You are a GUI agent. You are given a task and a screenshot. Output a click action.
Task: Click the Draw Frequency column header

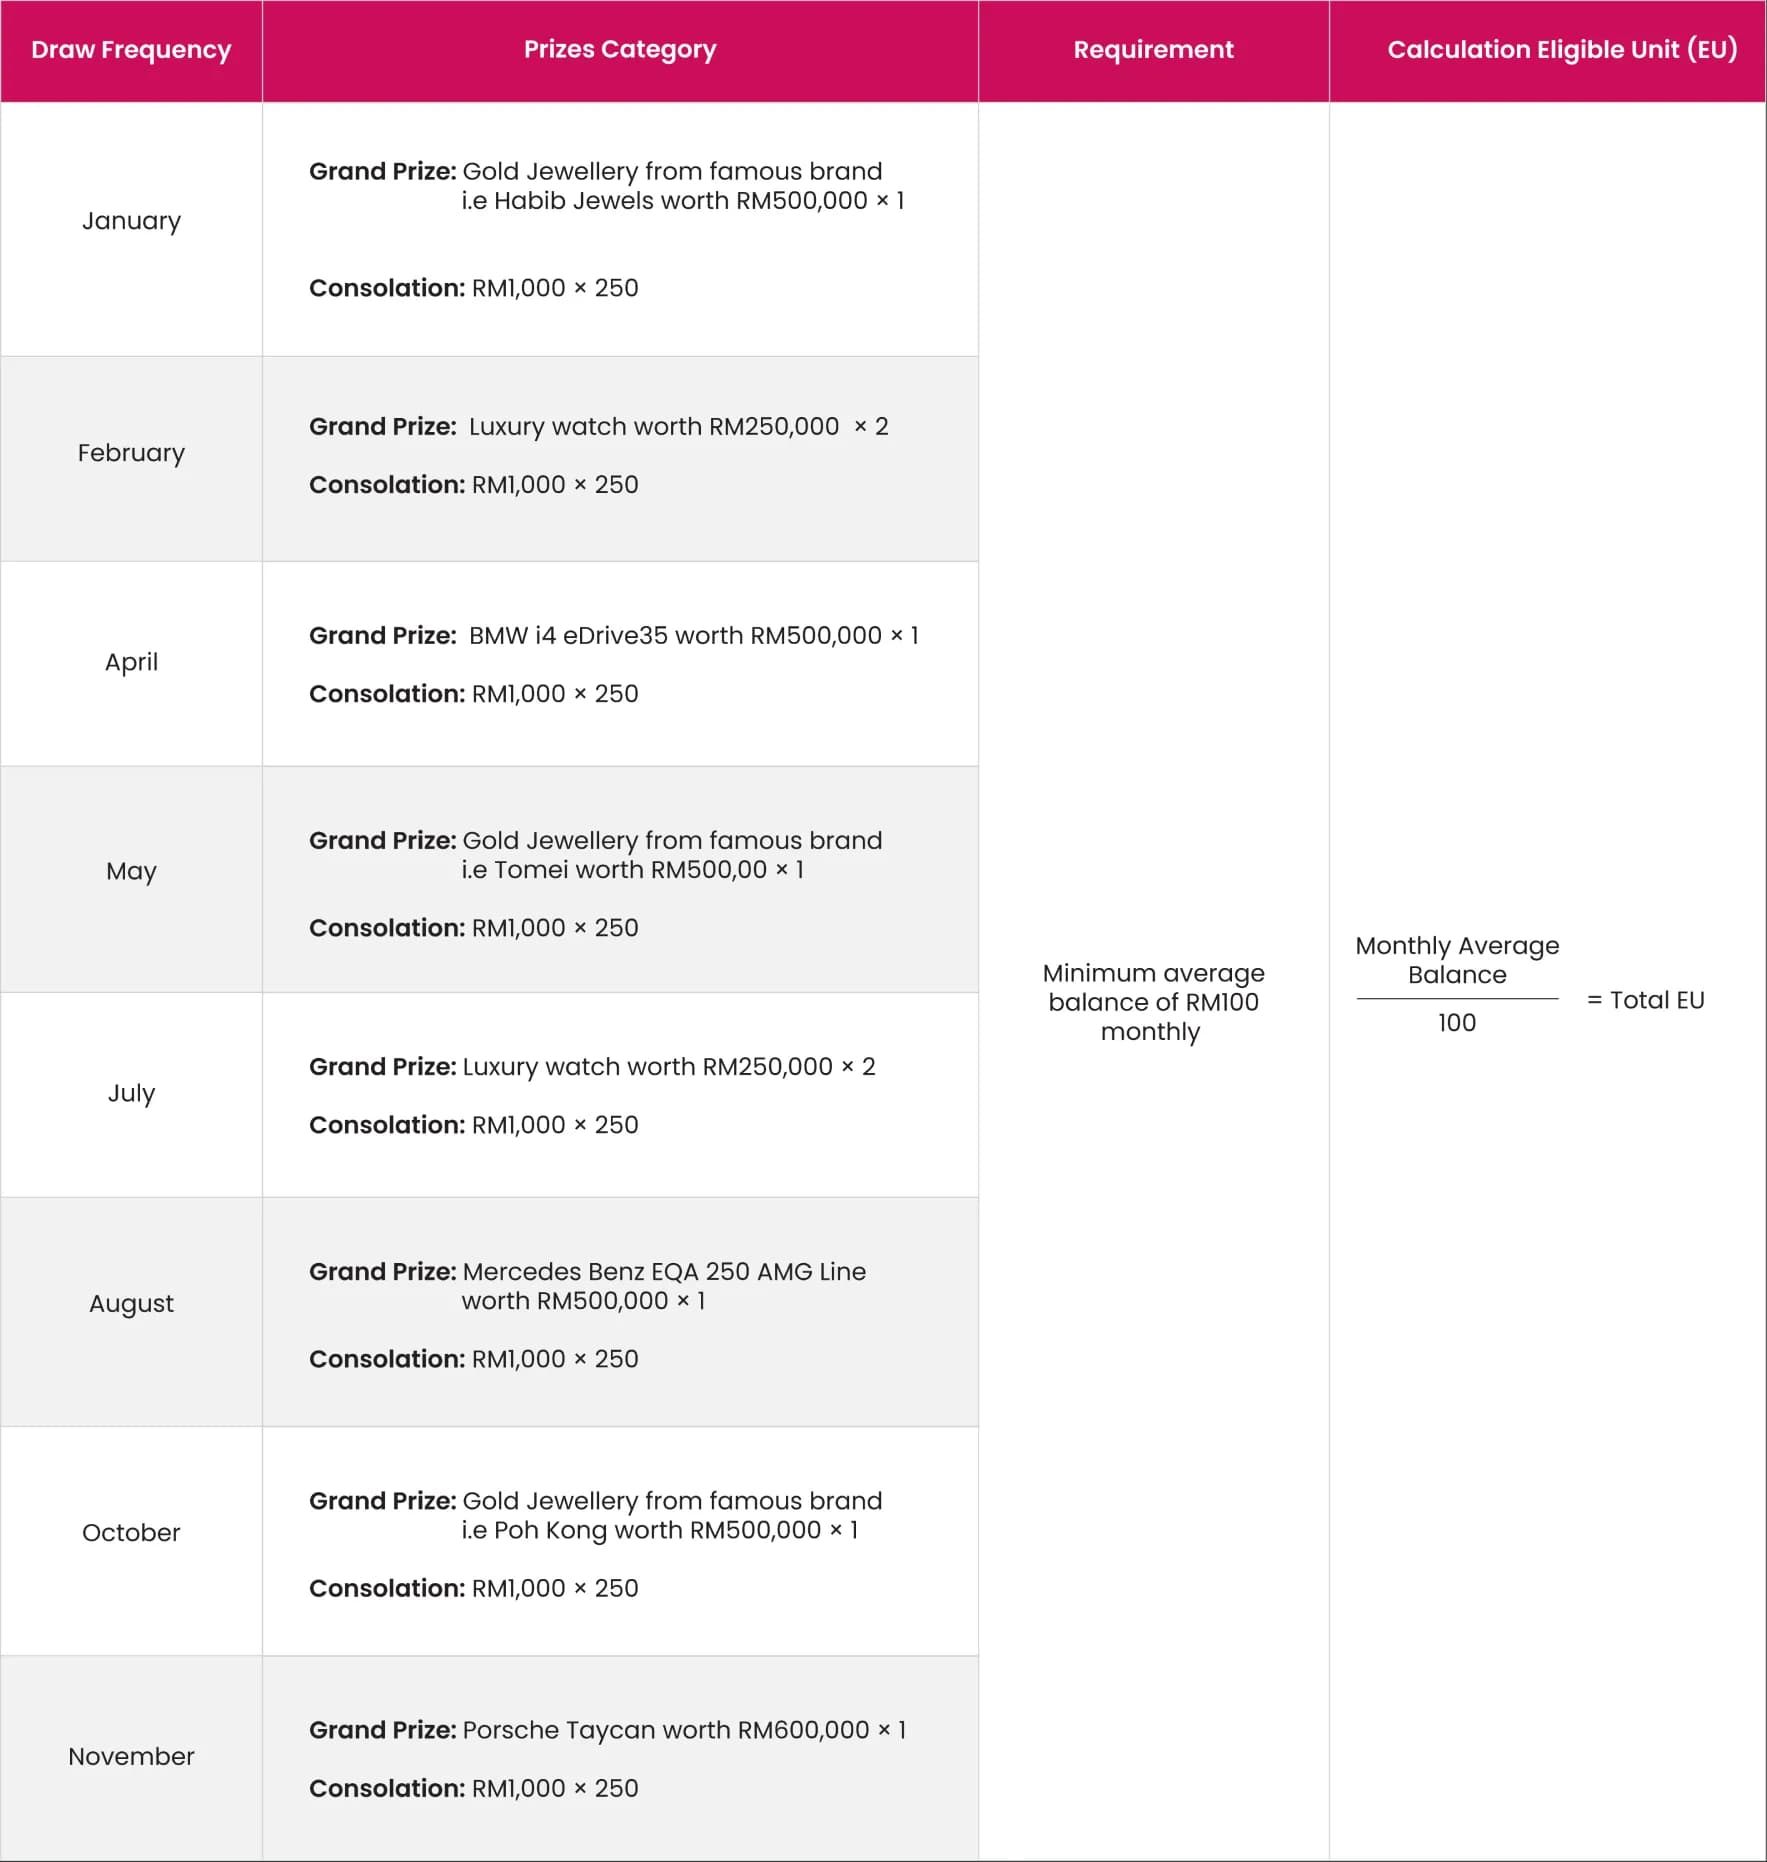[131, 50]
